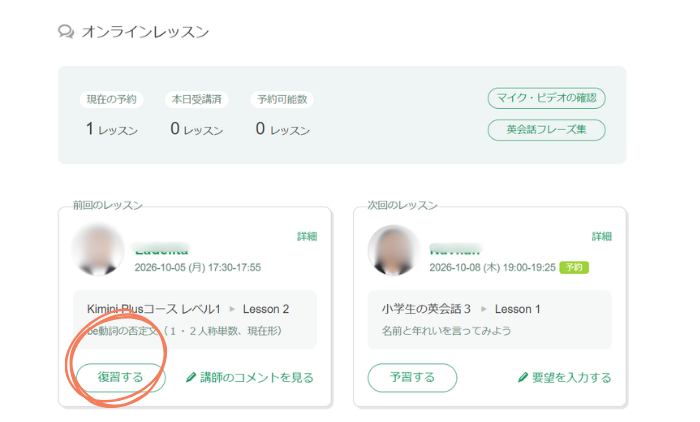Click 0 レッスン under 本日受講済
This screenshot has height=422, width=700.
point(197,130)
